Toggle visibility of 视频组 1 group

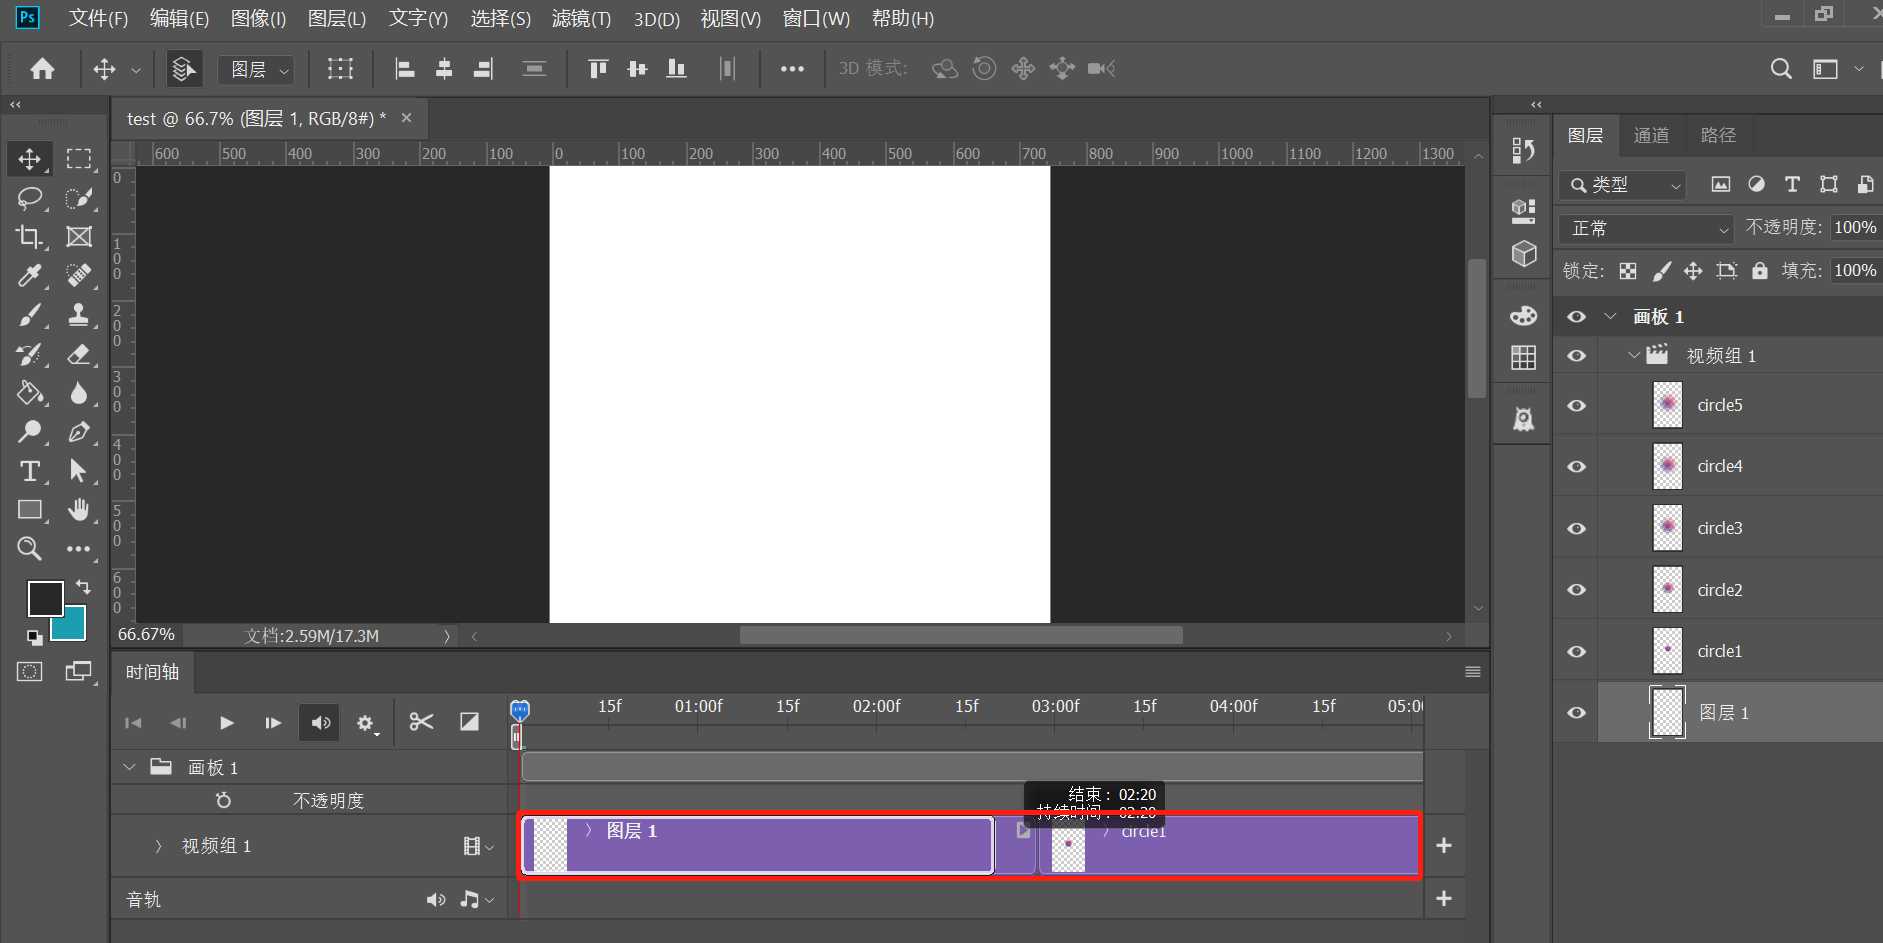pos(1577,356)
